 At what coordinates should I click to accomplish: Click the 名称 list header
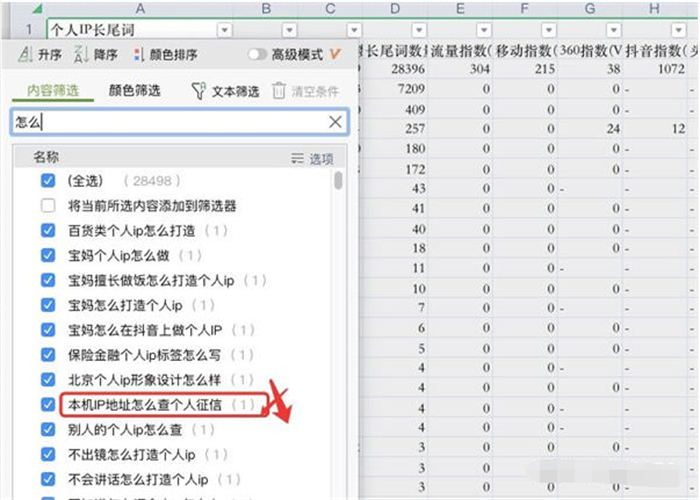46,157
